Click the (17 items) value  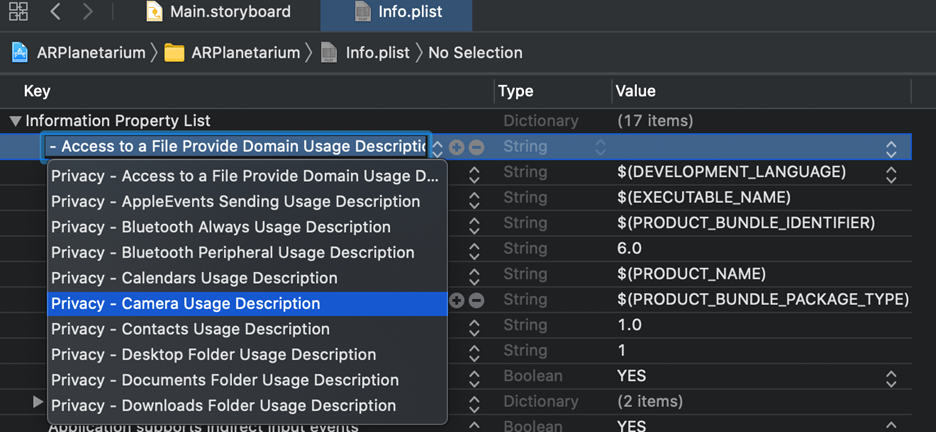(654, 121)
